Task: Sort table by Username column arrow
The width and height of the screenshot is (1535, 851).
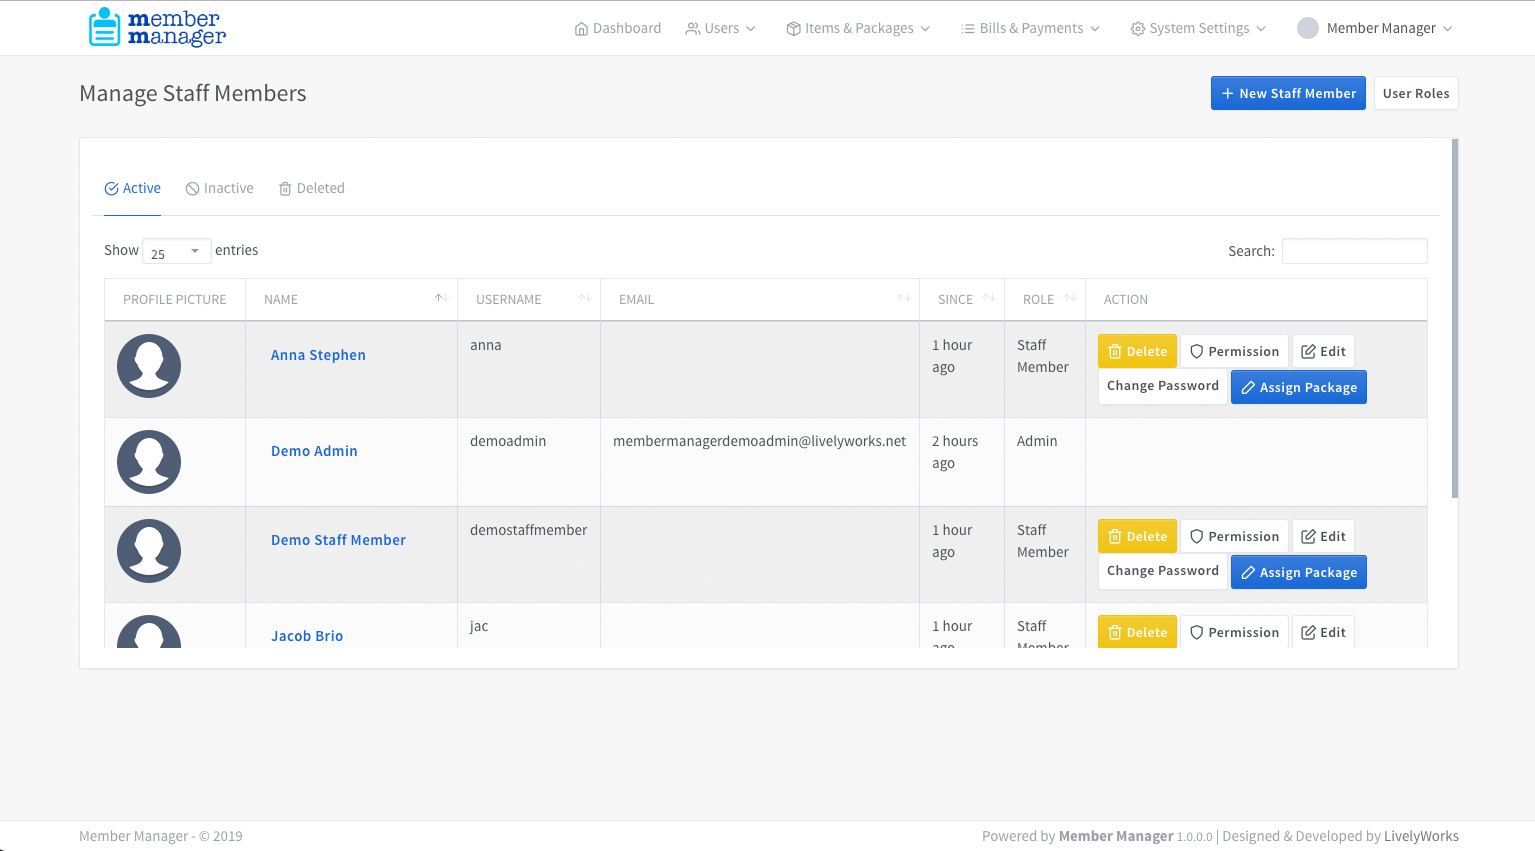Action: [585, 299]
